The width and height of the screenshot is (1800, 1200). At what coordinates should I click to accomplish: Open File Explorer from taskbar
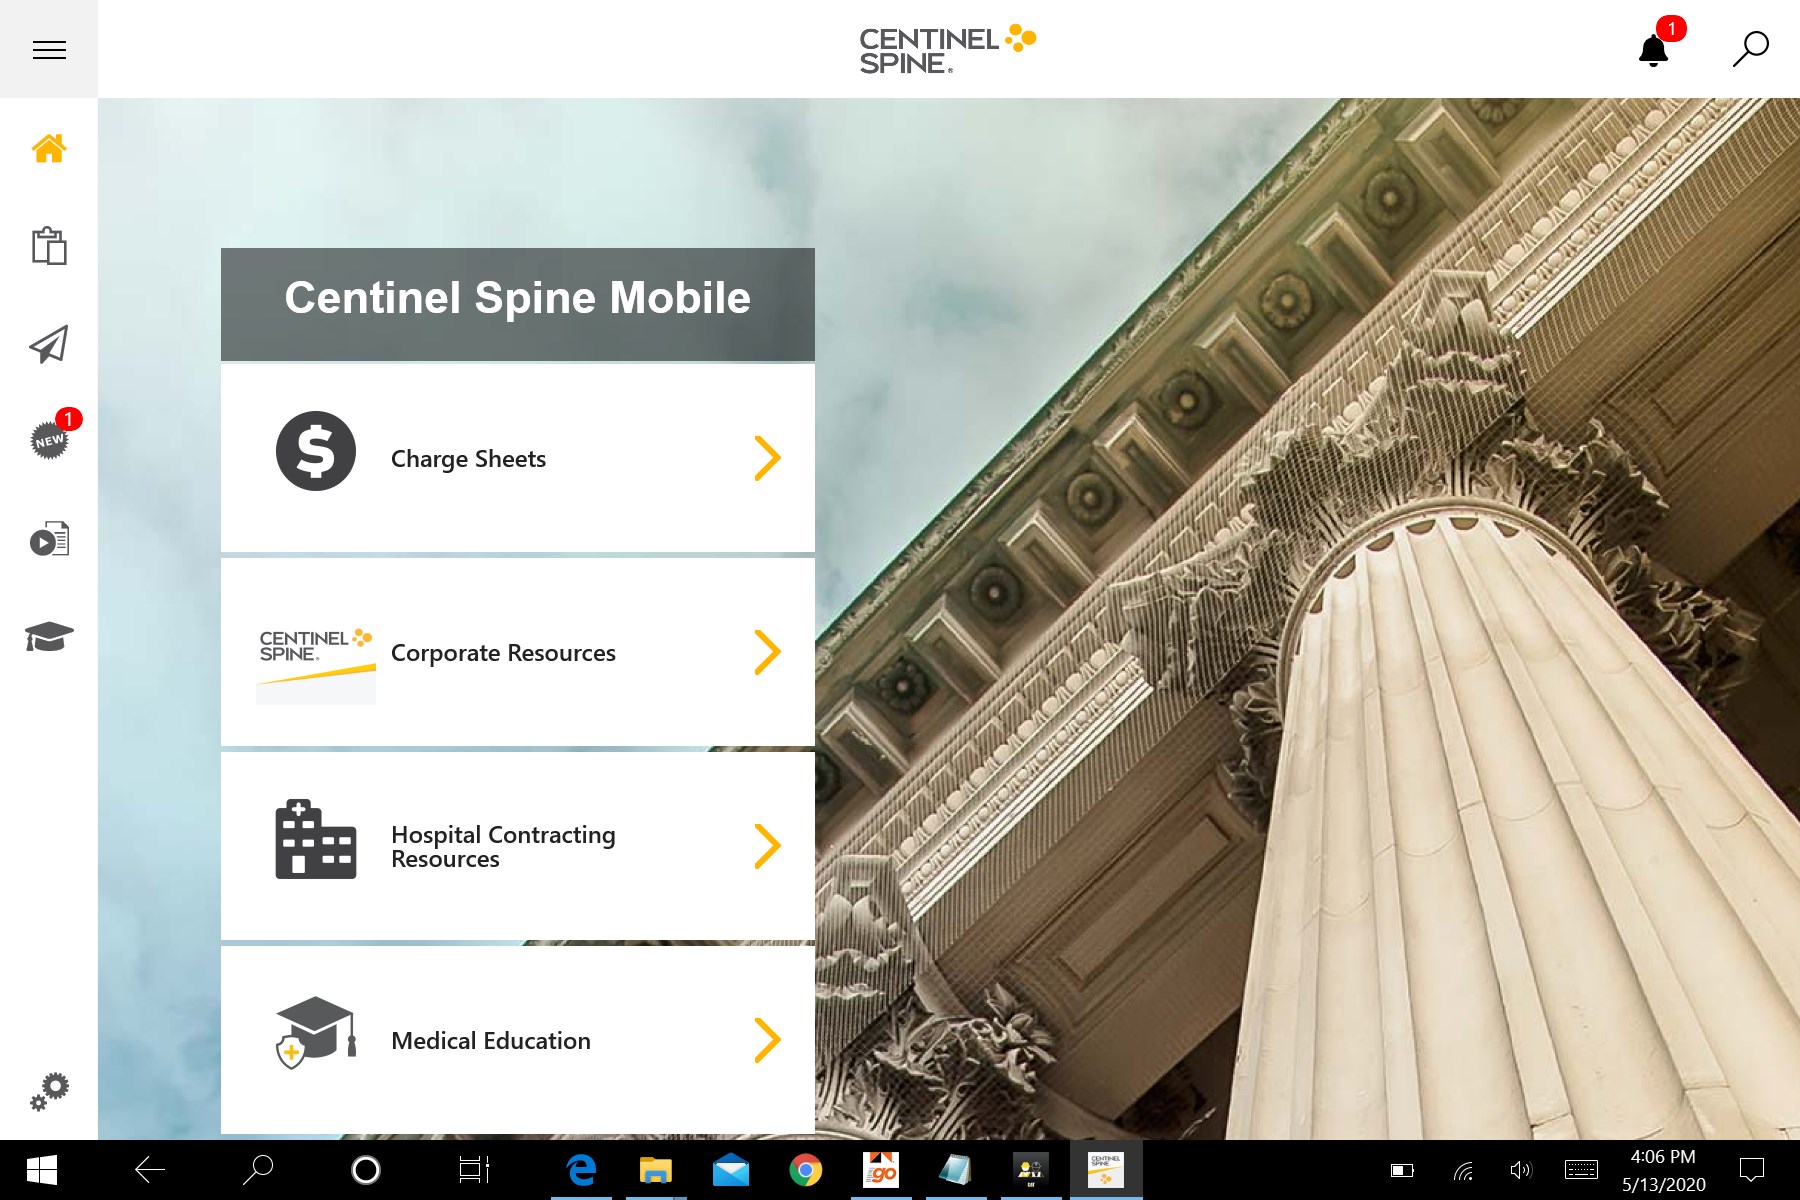click(x=656, y=1170)
